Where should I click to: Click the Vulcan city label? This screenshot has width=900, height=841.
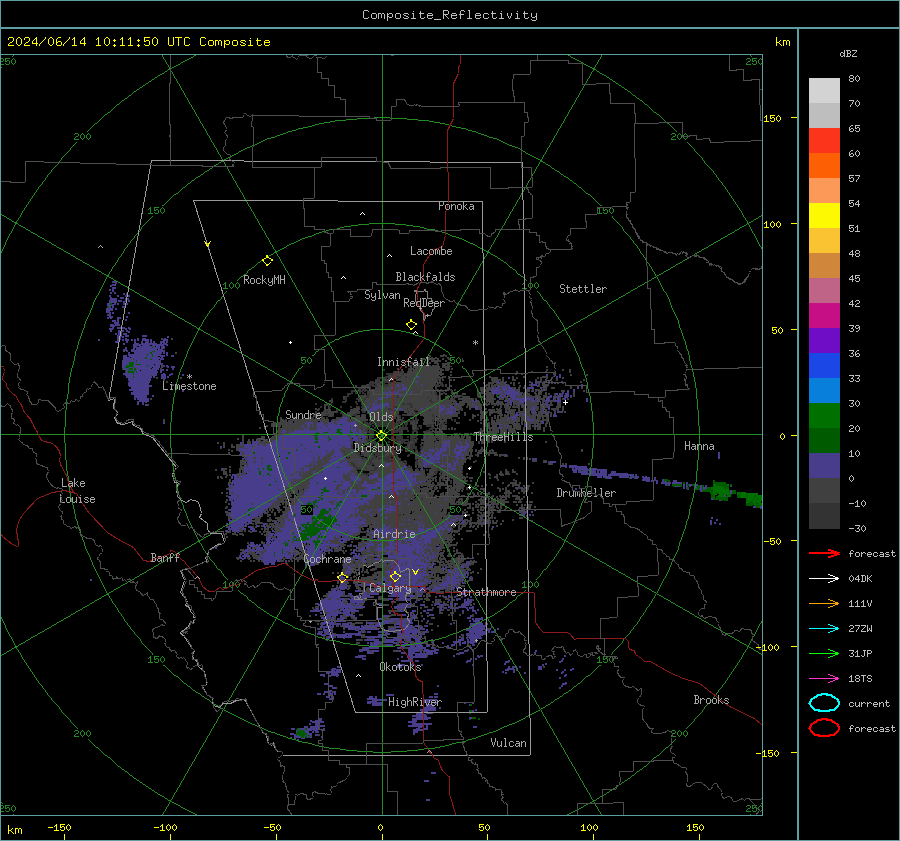pos(509,743)
